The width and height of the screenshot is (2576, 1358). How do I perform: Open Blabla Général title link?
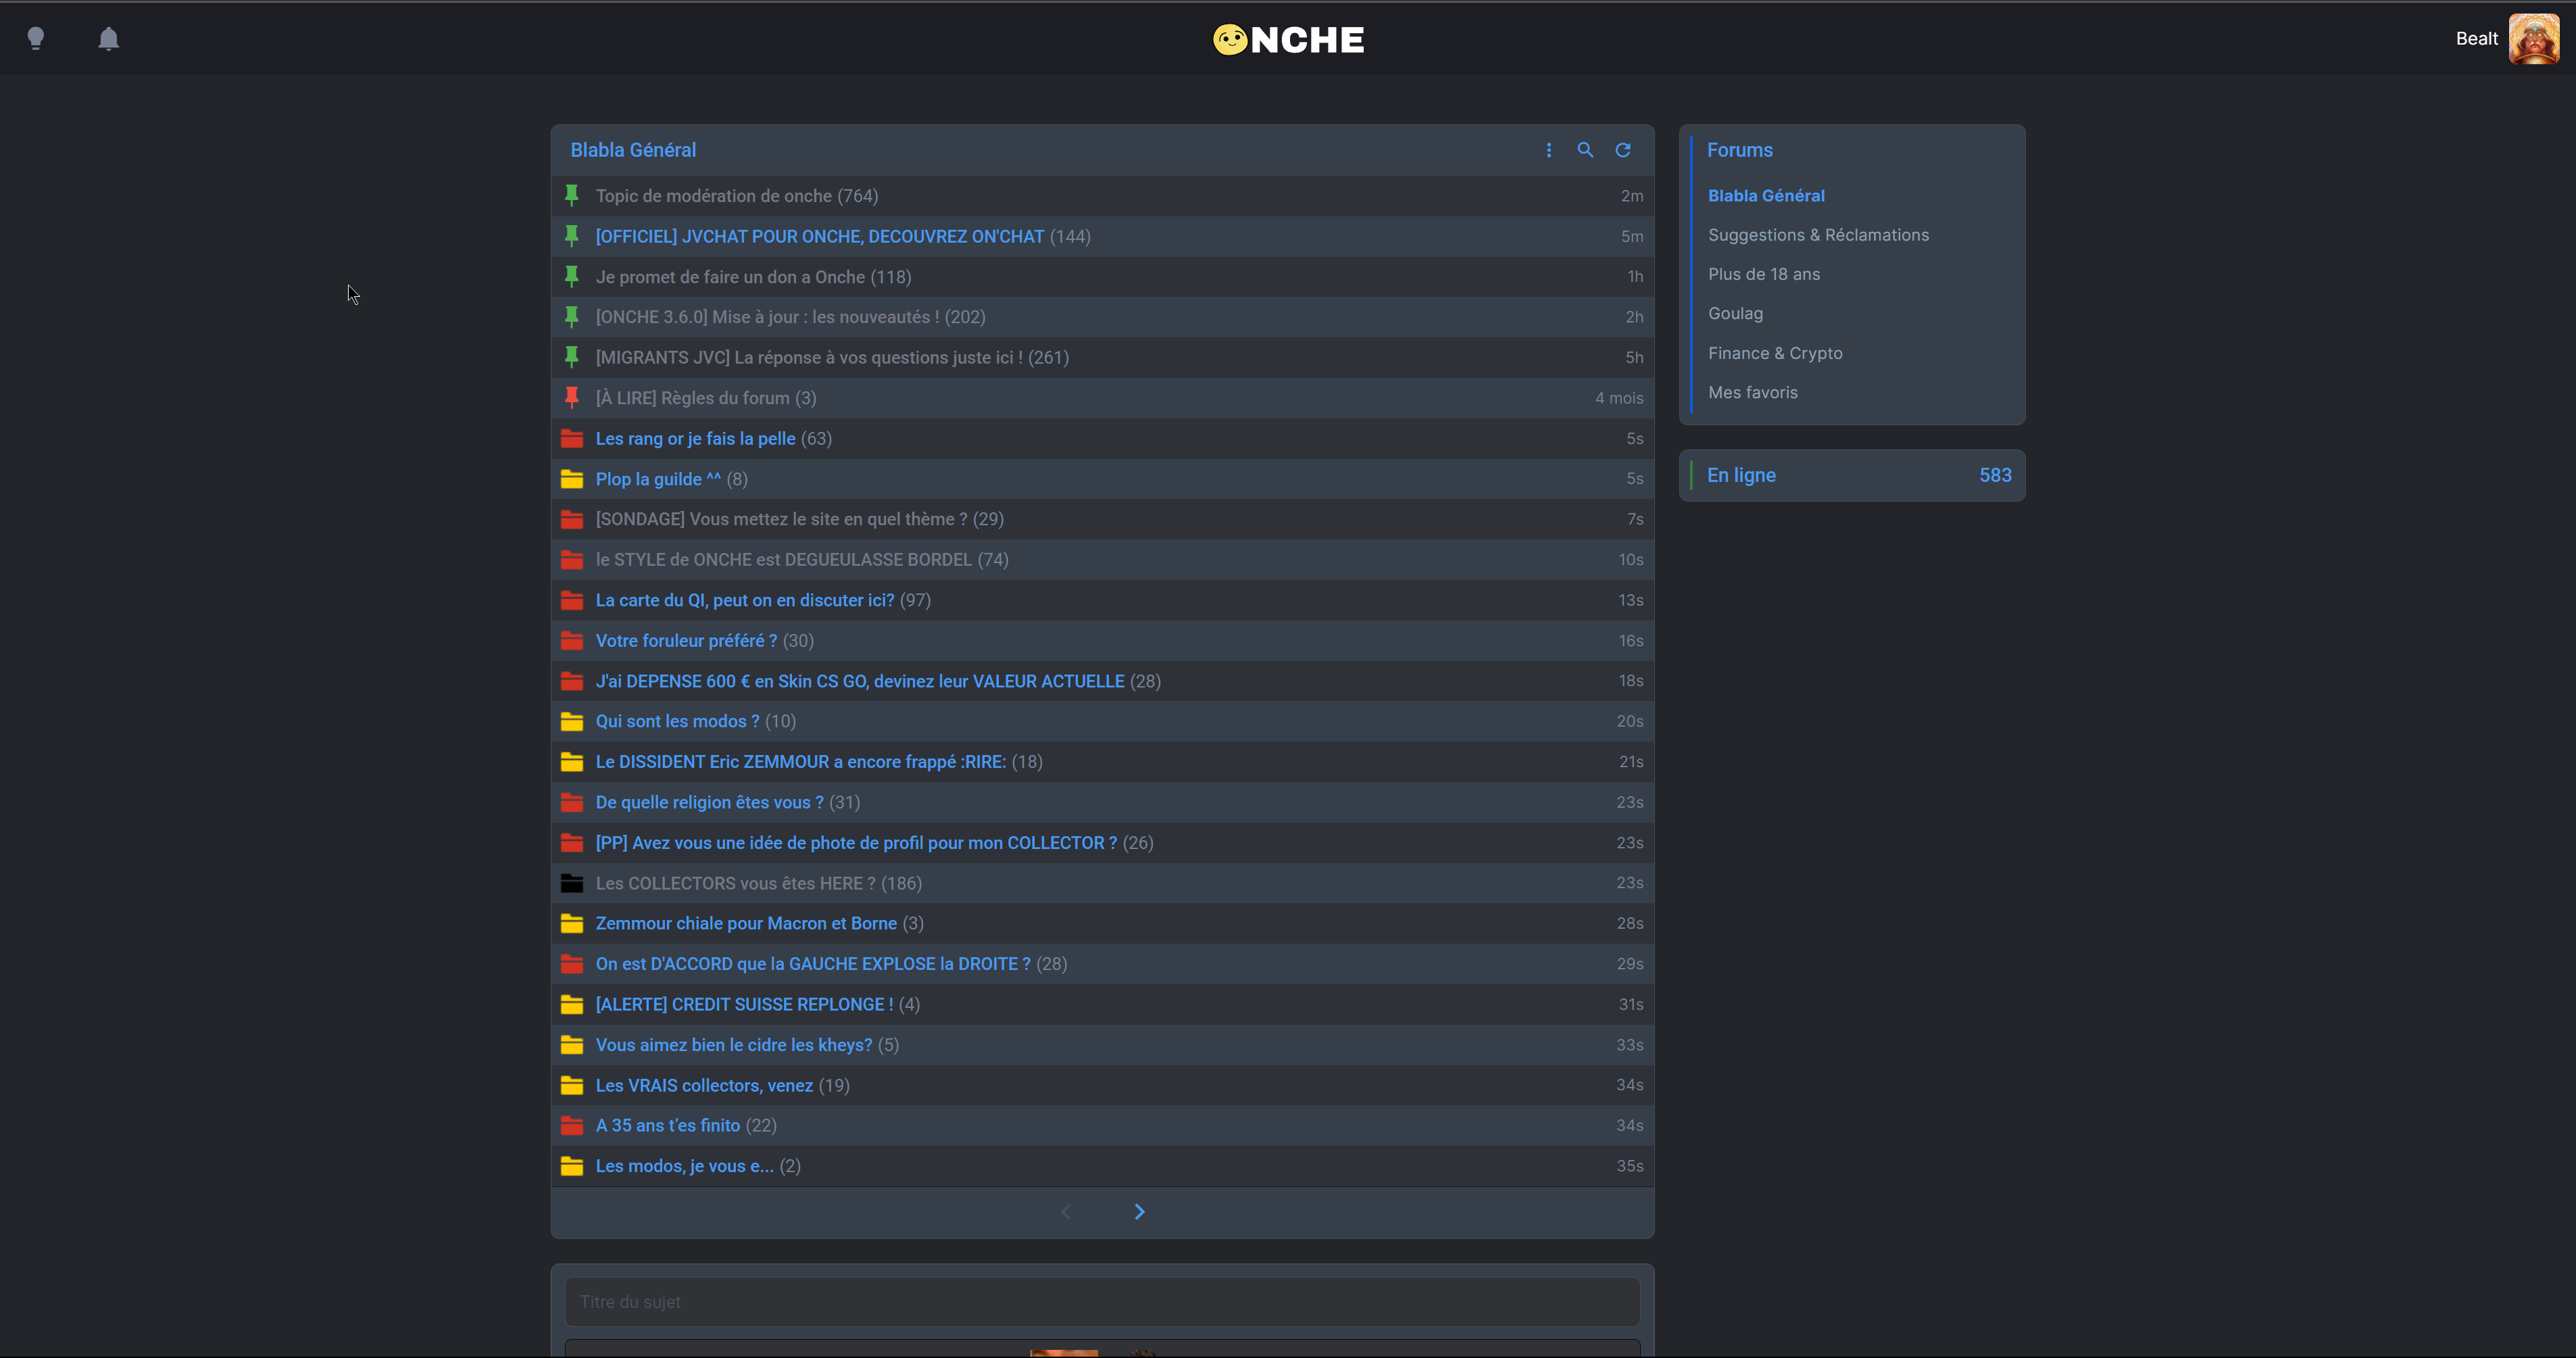(x=633, y=150)
